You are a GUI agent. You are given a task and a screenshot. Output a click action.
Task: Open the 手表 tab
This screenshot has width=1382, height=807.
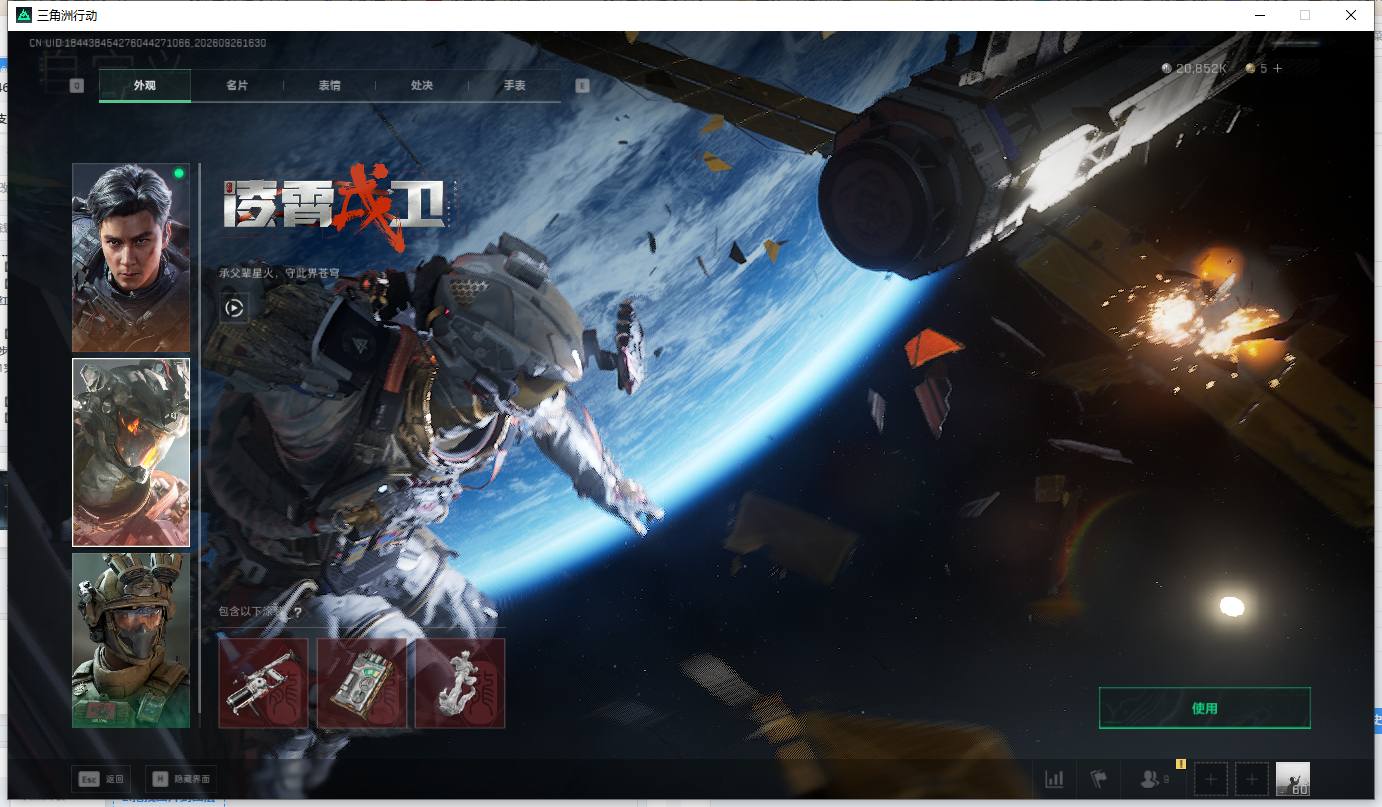pos(514,86)
